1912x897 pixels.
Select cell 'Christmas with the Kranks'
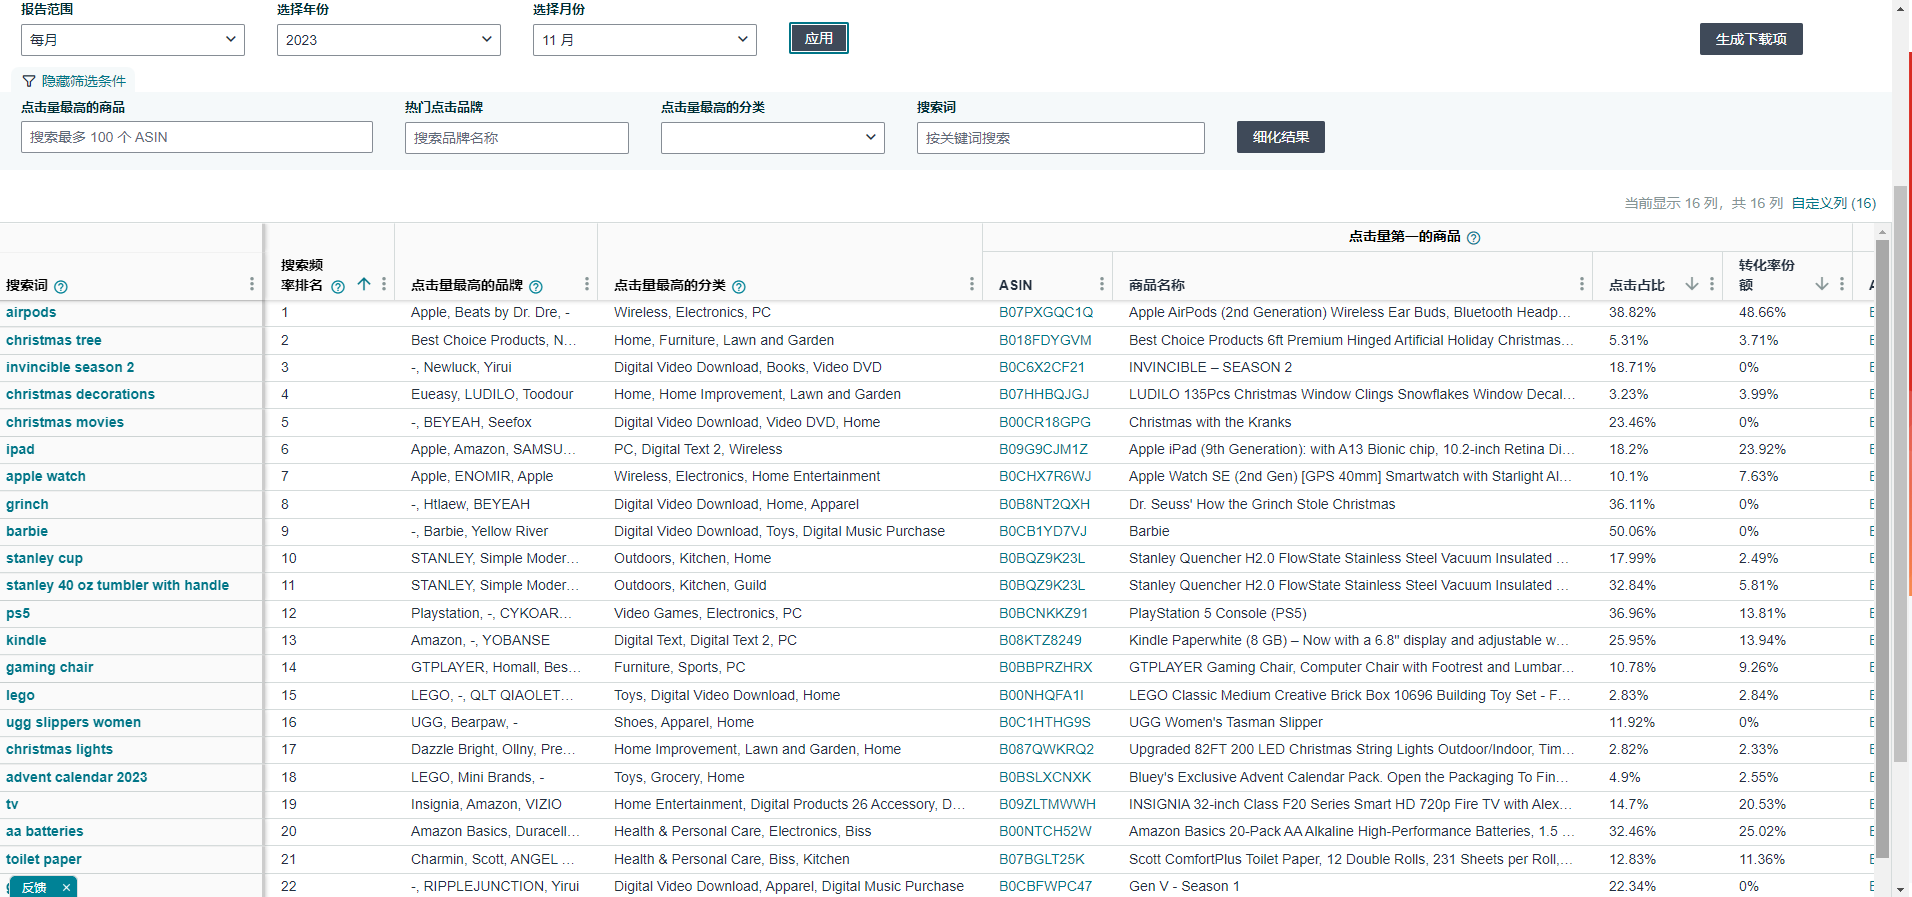point(1210,422)
